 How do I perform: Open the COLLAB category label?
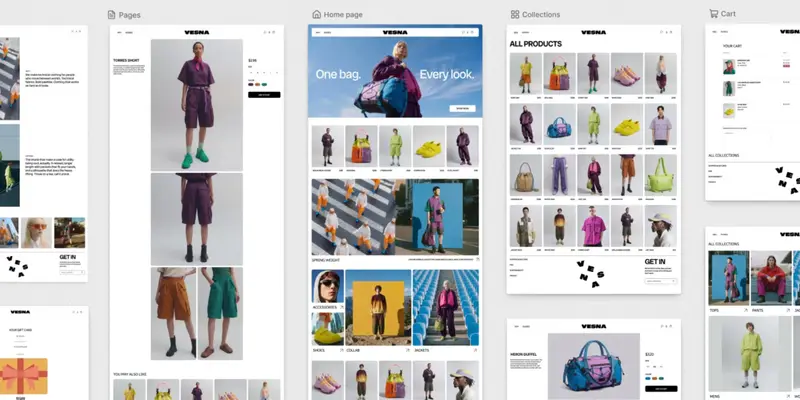click(353, 351)
